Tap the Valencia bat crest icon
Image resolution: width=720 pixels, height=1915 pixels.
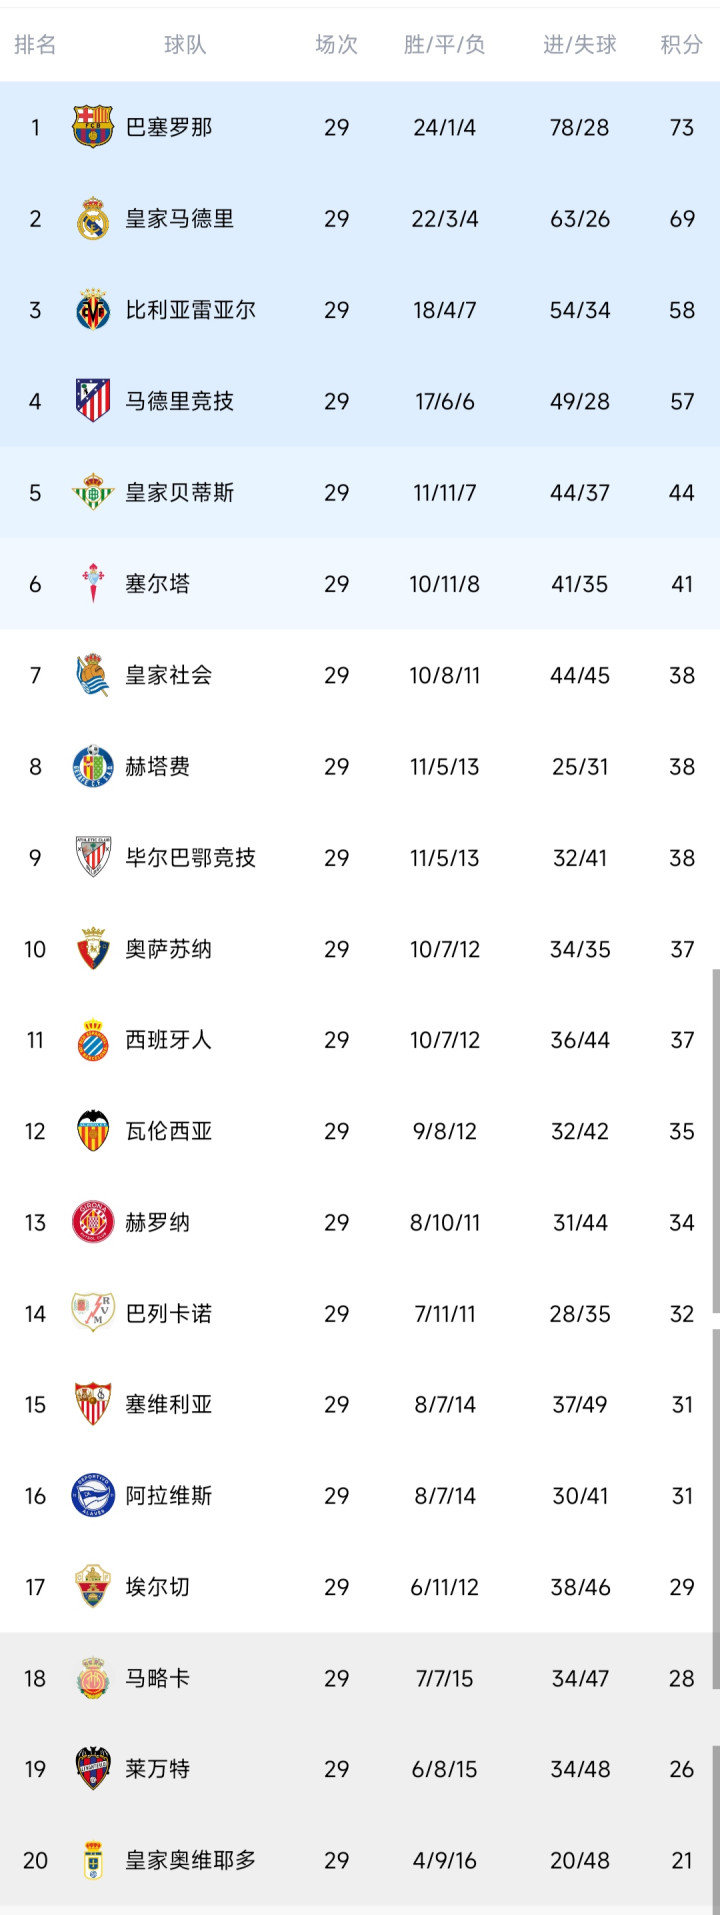coord(93,1131)
